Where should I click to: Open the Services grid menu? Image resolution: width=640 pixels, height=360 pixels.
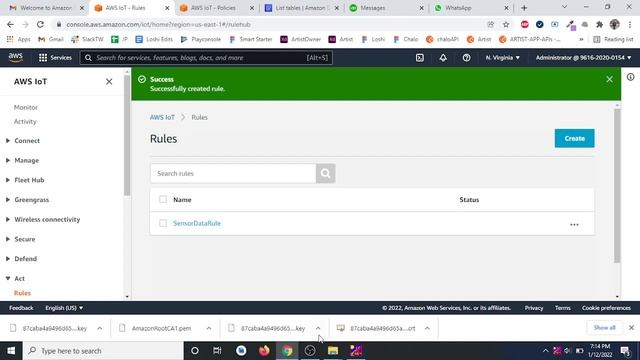[55, 58]
